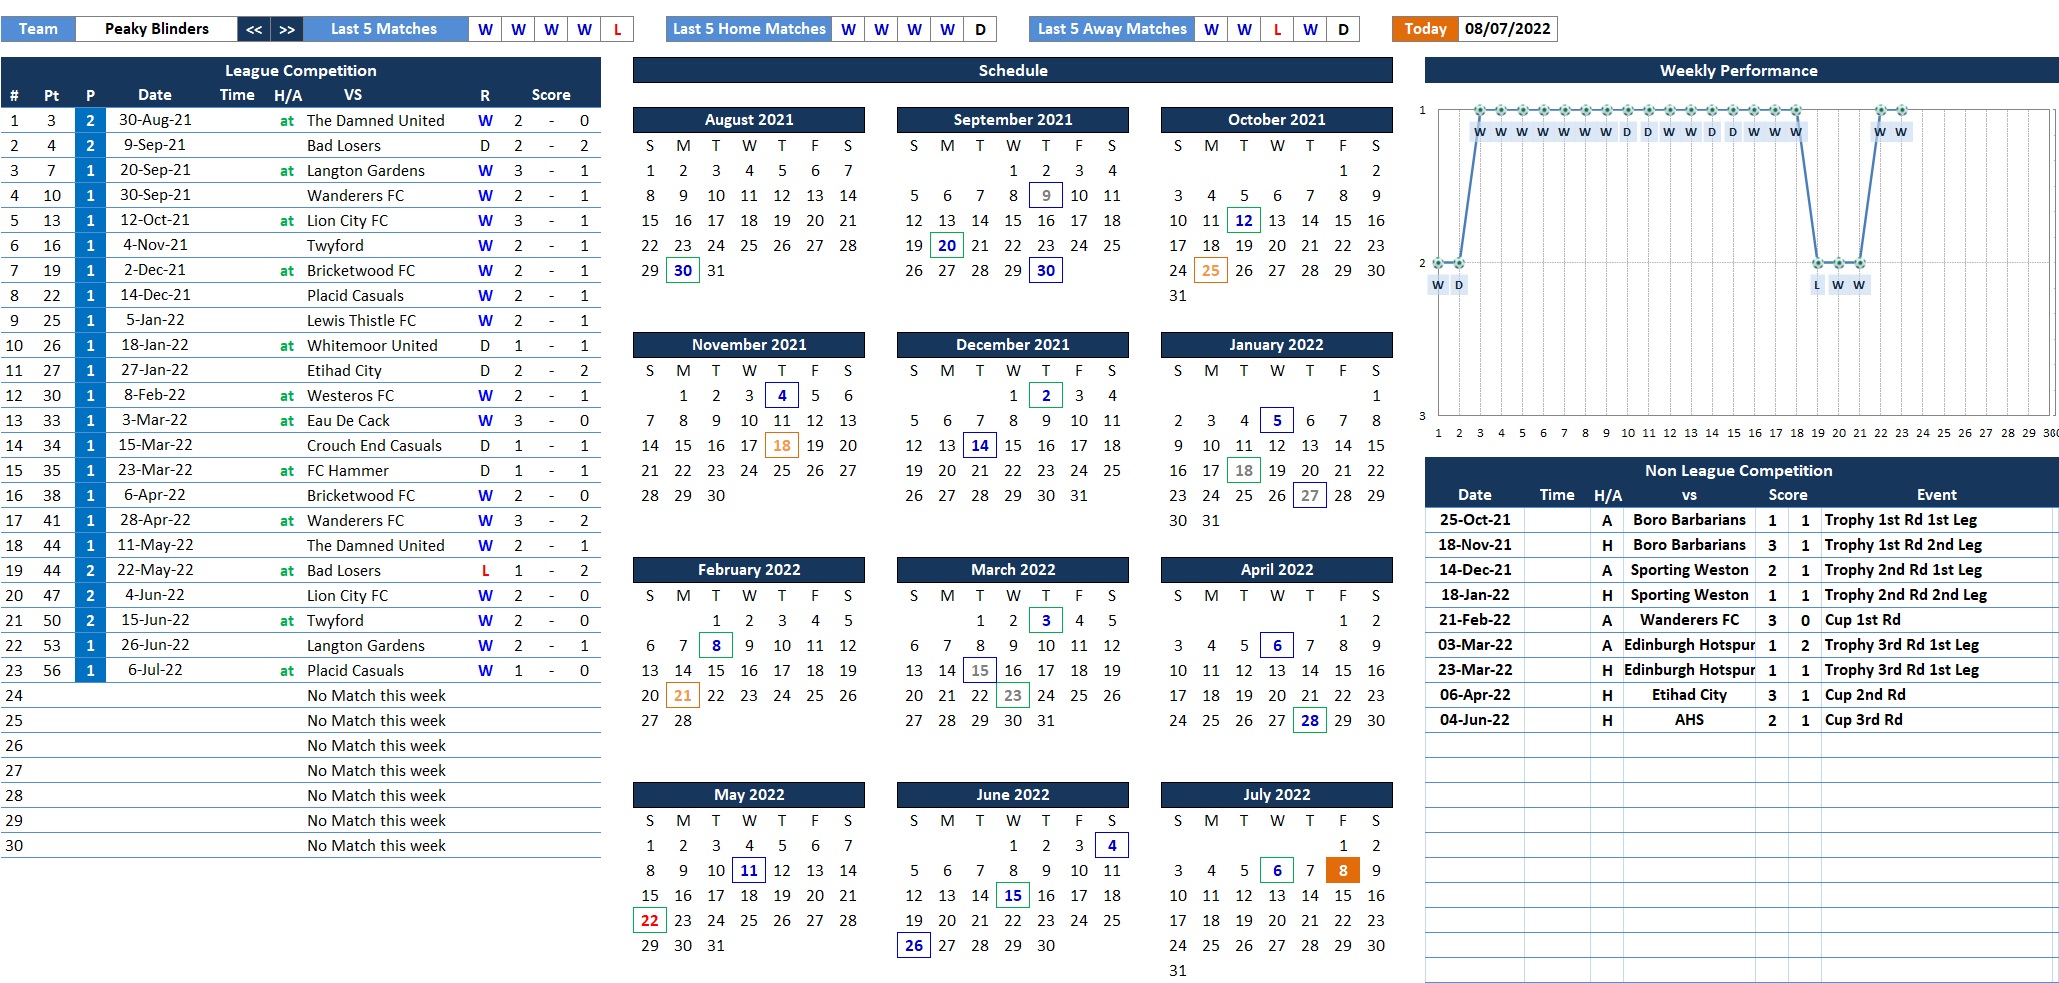
Task: Select the Weekly Performance chart title
Action: click(x=1738, y=70)
